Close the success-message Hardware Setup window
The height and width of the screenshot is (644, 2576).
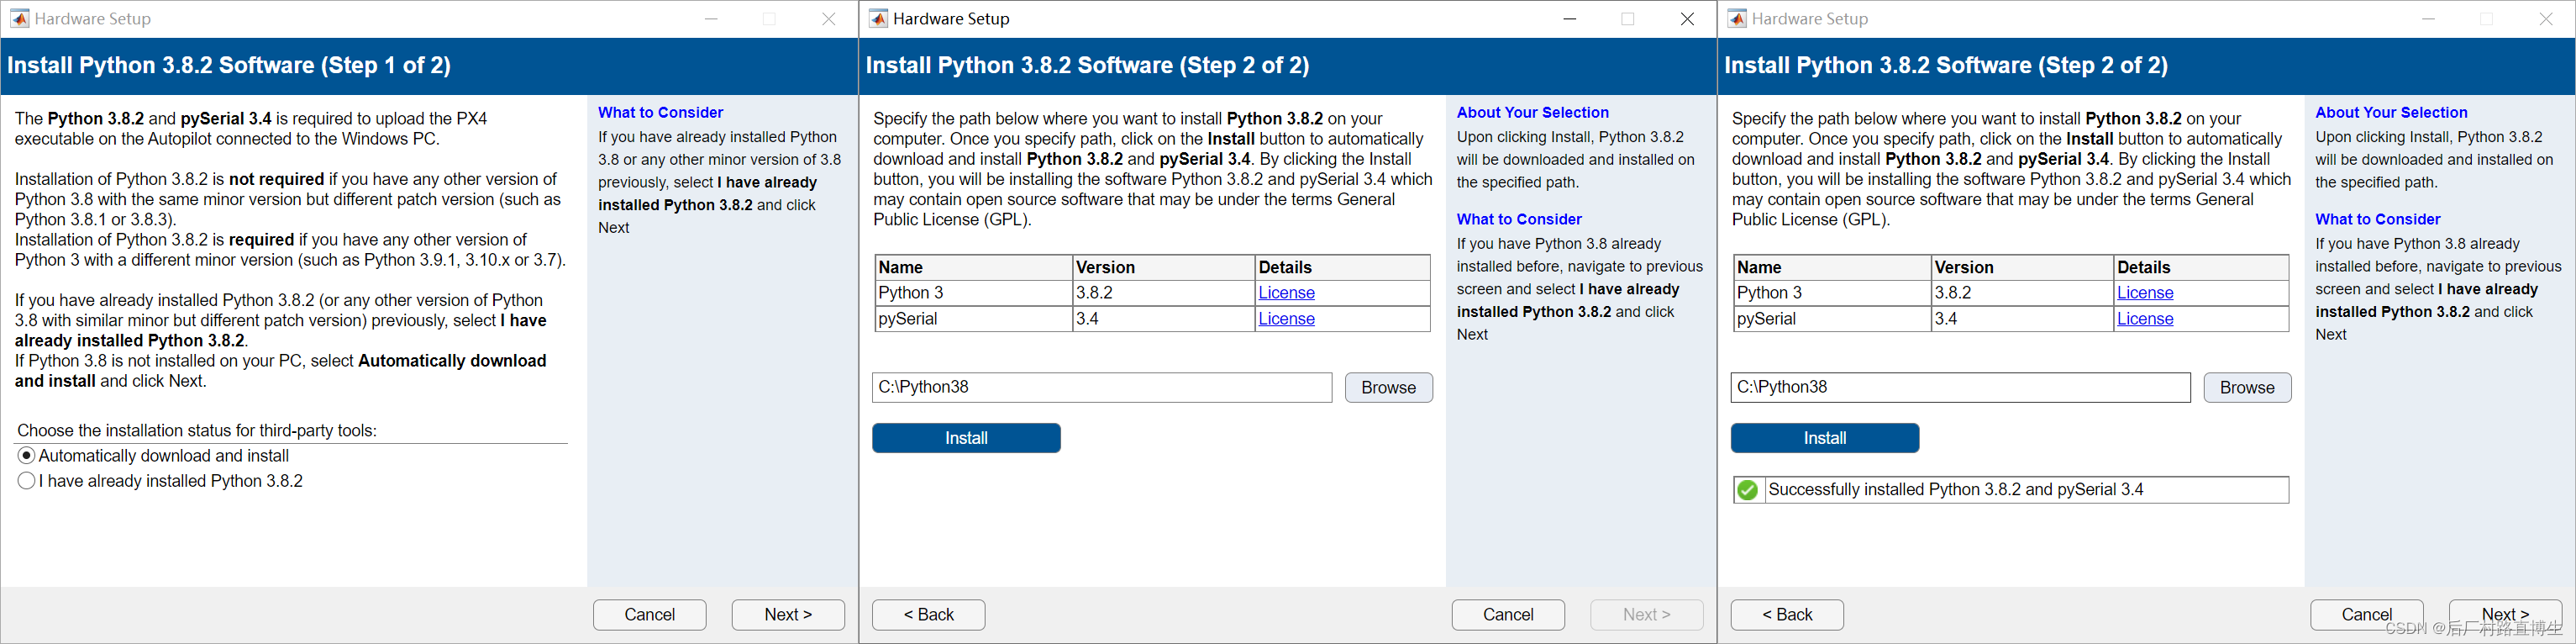(x=2546, y=19)
